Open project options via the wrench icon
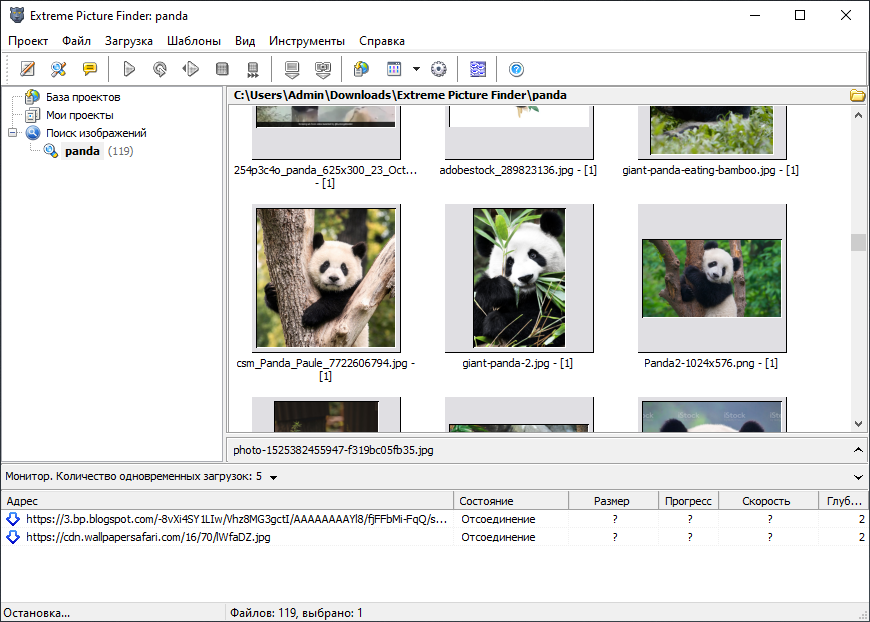The height and width of the screenshot is (622, 870). [59, 68]
